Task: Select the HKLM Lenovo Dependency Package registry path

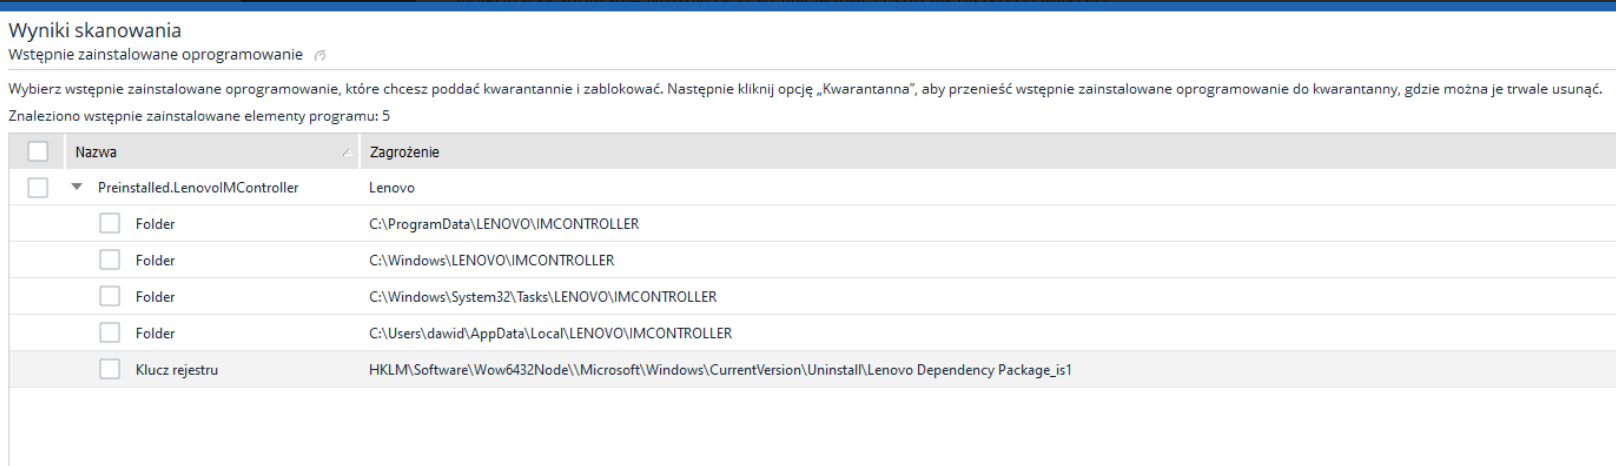Action: click(x=720, y=370)
